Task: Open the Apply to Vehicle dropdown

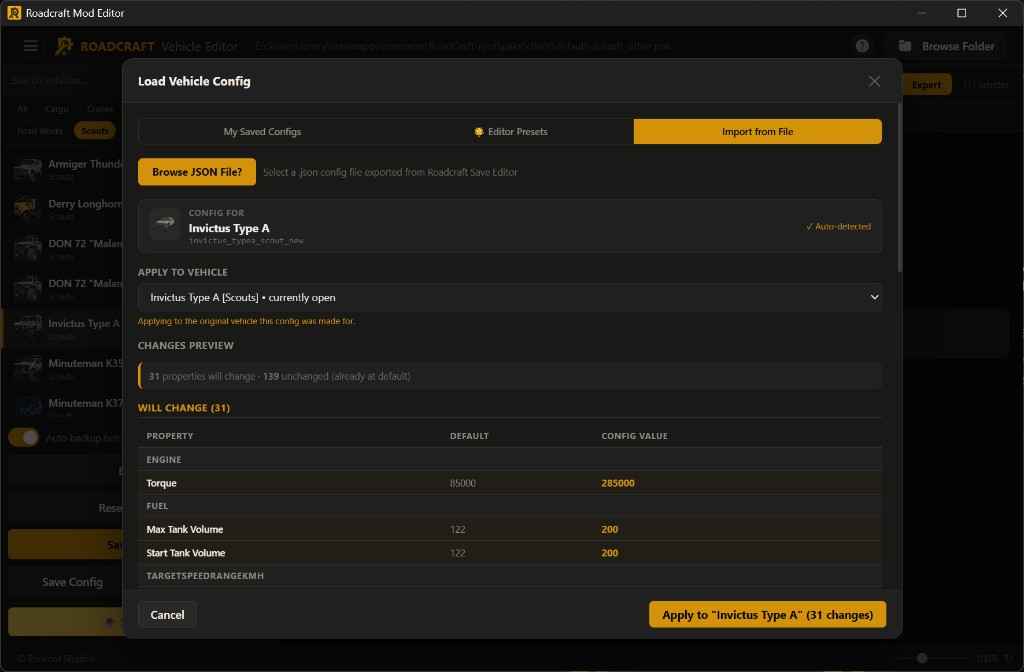Action: point(509,297)
